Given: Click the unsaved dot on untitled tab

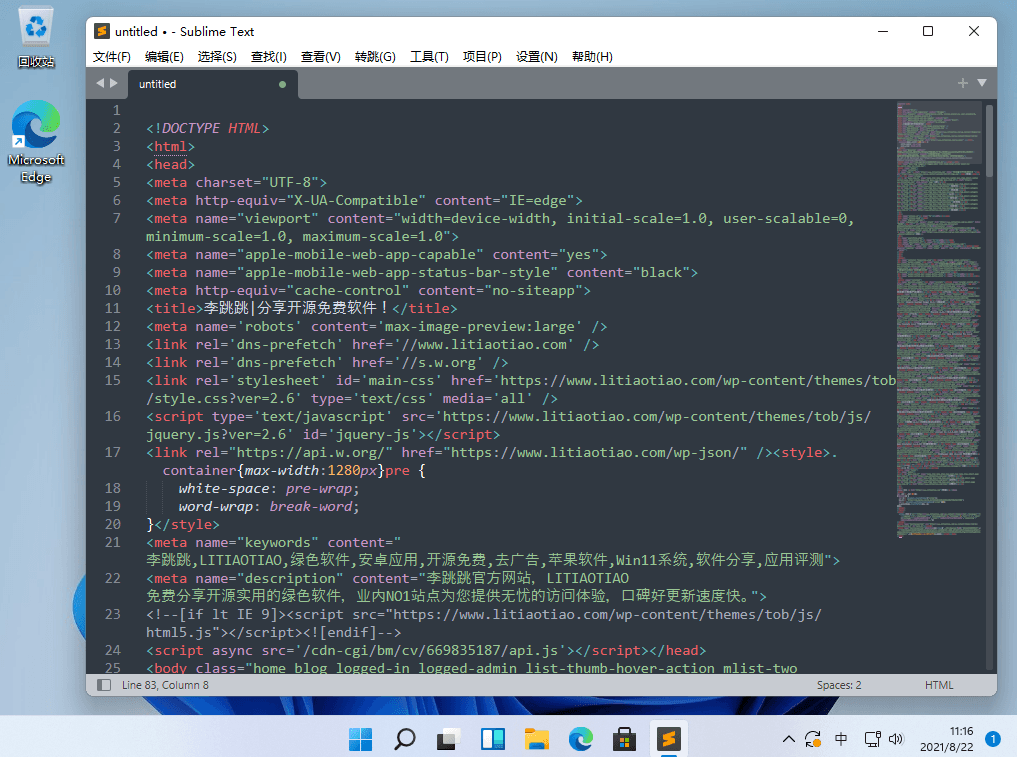Looking at the screenshot, I should pyautogui.click(x=282, y=84).
